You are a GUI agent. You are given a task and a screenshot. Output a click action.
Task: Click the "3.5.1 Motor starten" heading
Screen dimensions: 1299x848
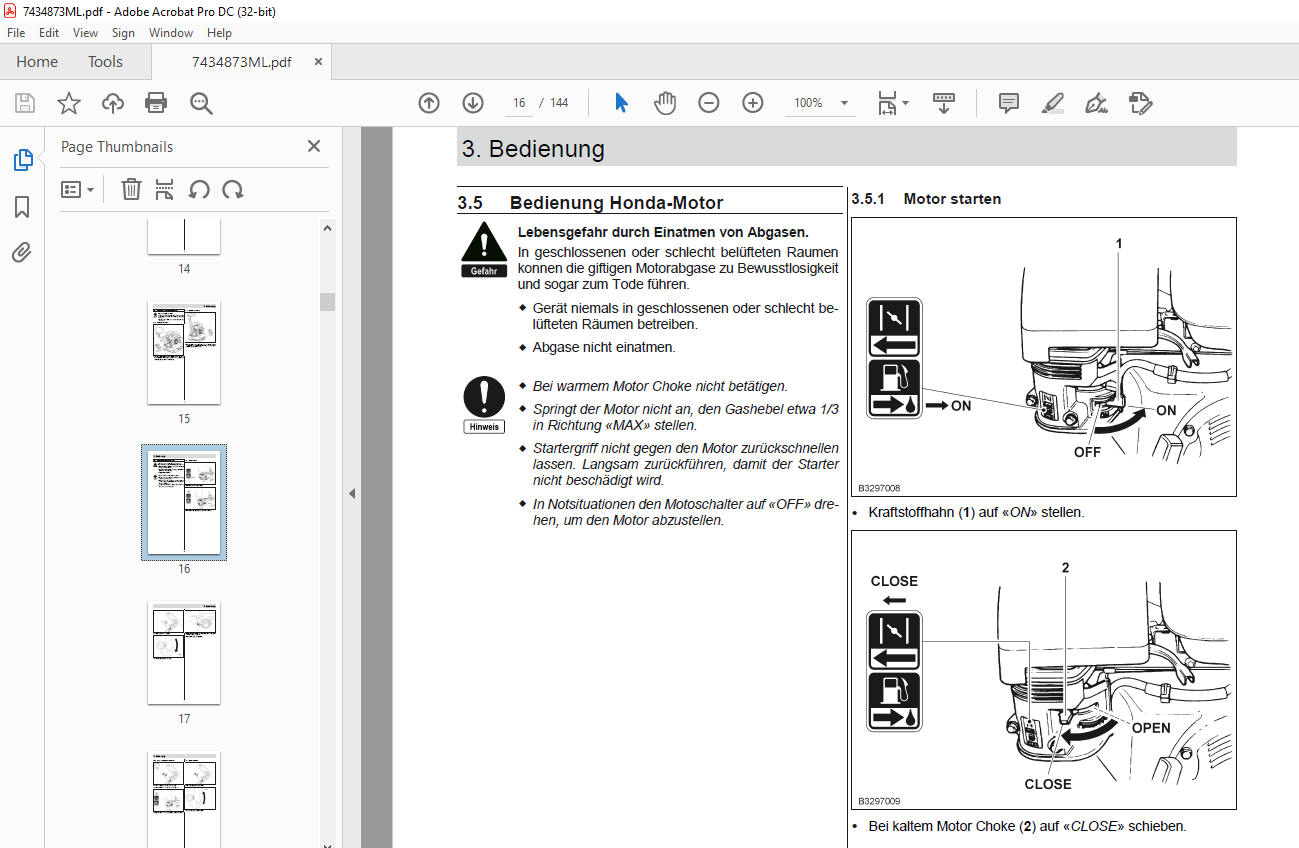[x=926, y=199]
